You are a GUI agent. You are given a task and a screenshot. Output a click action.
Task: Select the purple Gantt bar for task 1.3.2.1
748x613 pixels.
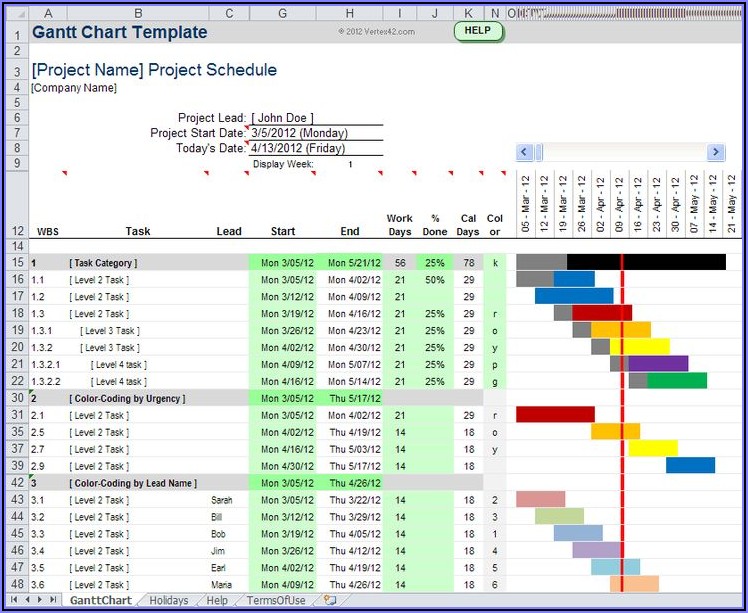[658, 364]
